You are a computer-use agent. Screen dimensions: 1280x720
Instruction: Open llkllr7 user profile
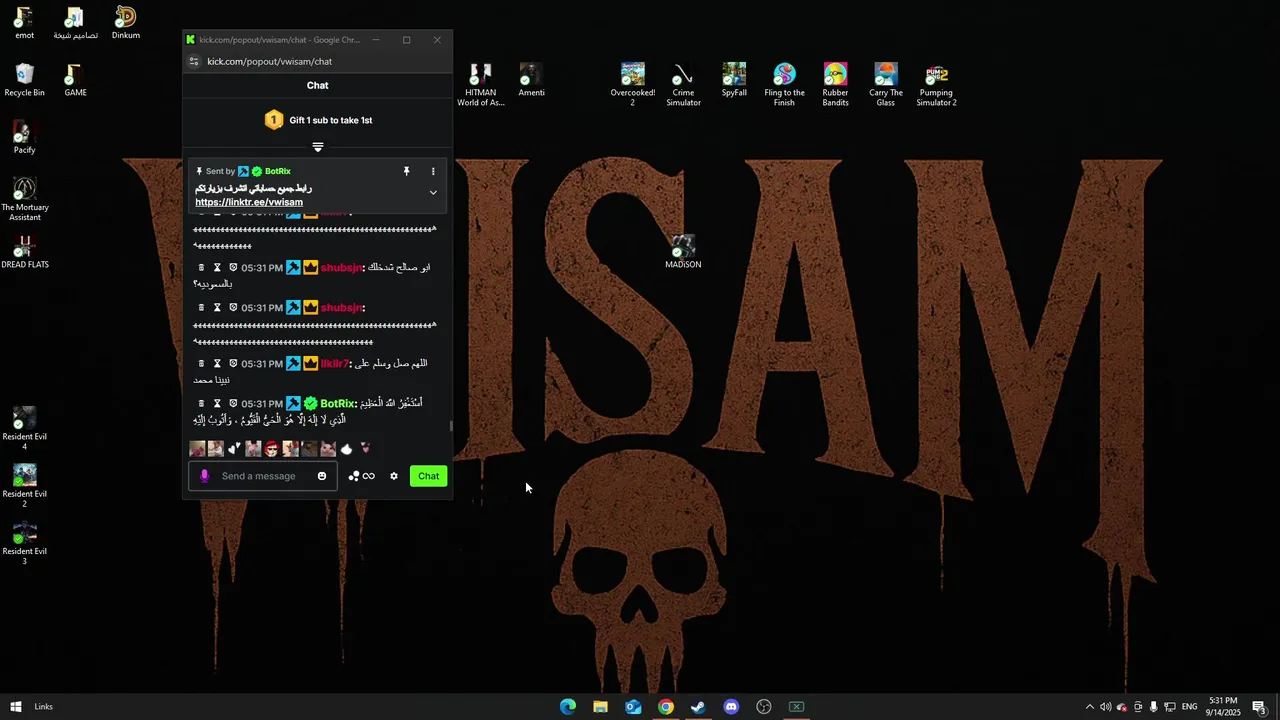point(334,364)
